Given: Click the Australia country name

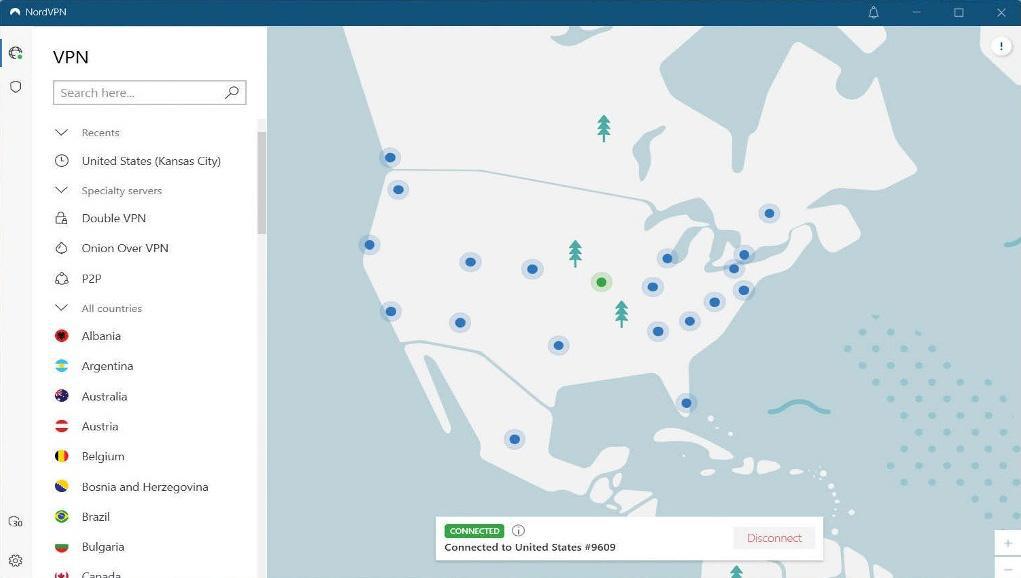Looking at the screenshot, I should (104, 396).
